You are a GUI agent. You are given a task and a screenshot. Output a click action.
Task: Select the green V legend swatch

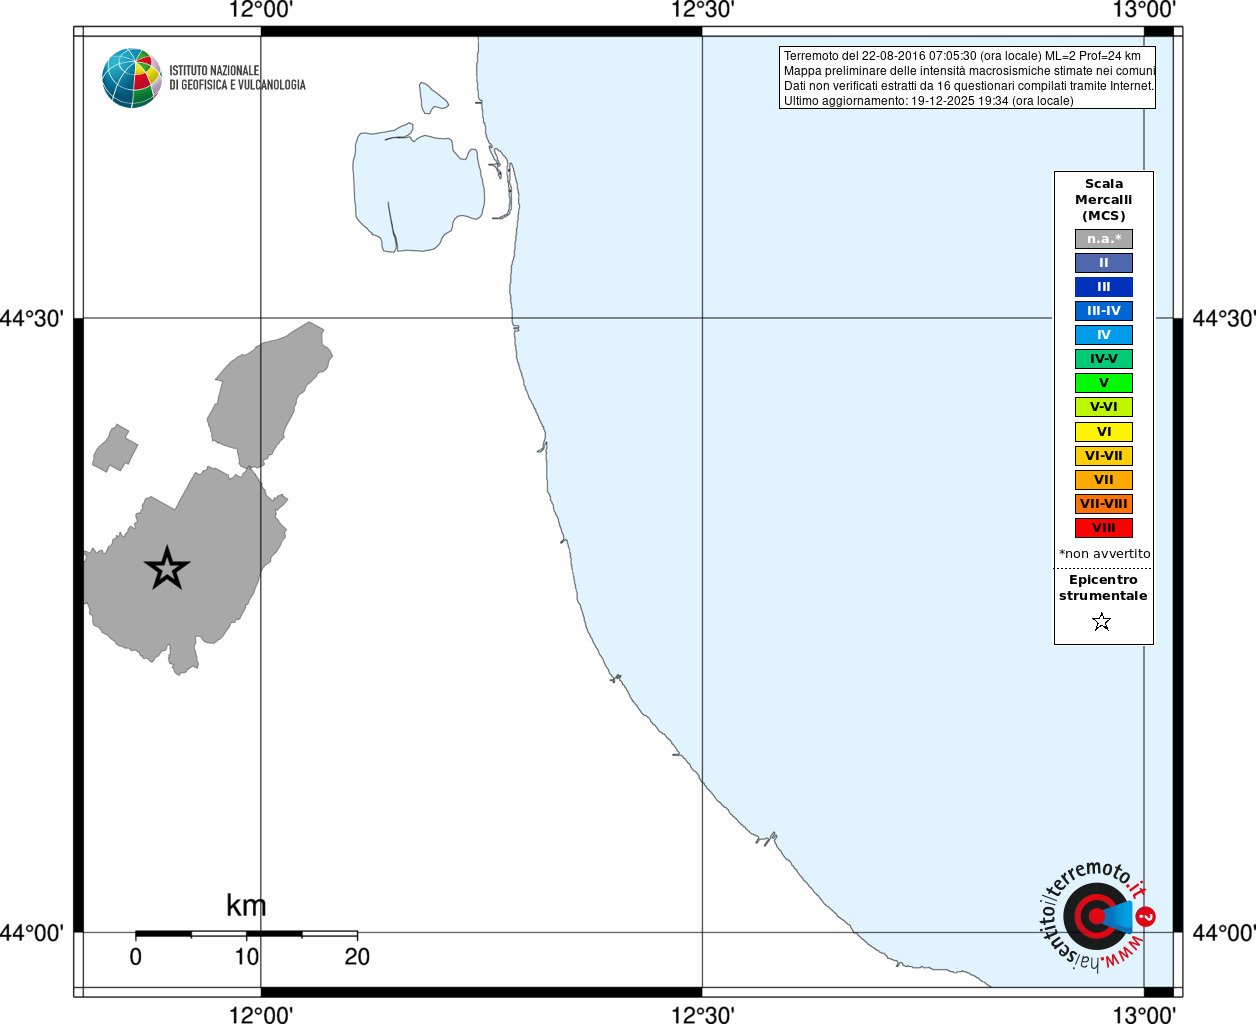(1104, 383)
